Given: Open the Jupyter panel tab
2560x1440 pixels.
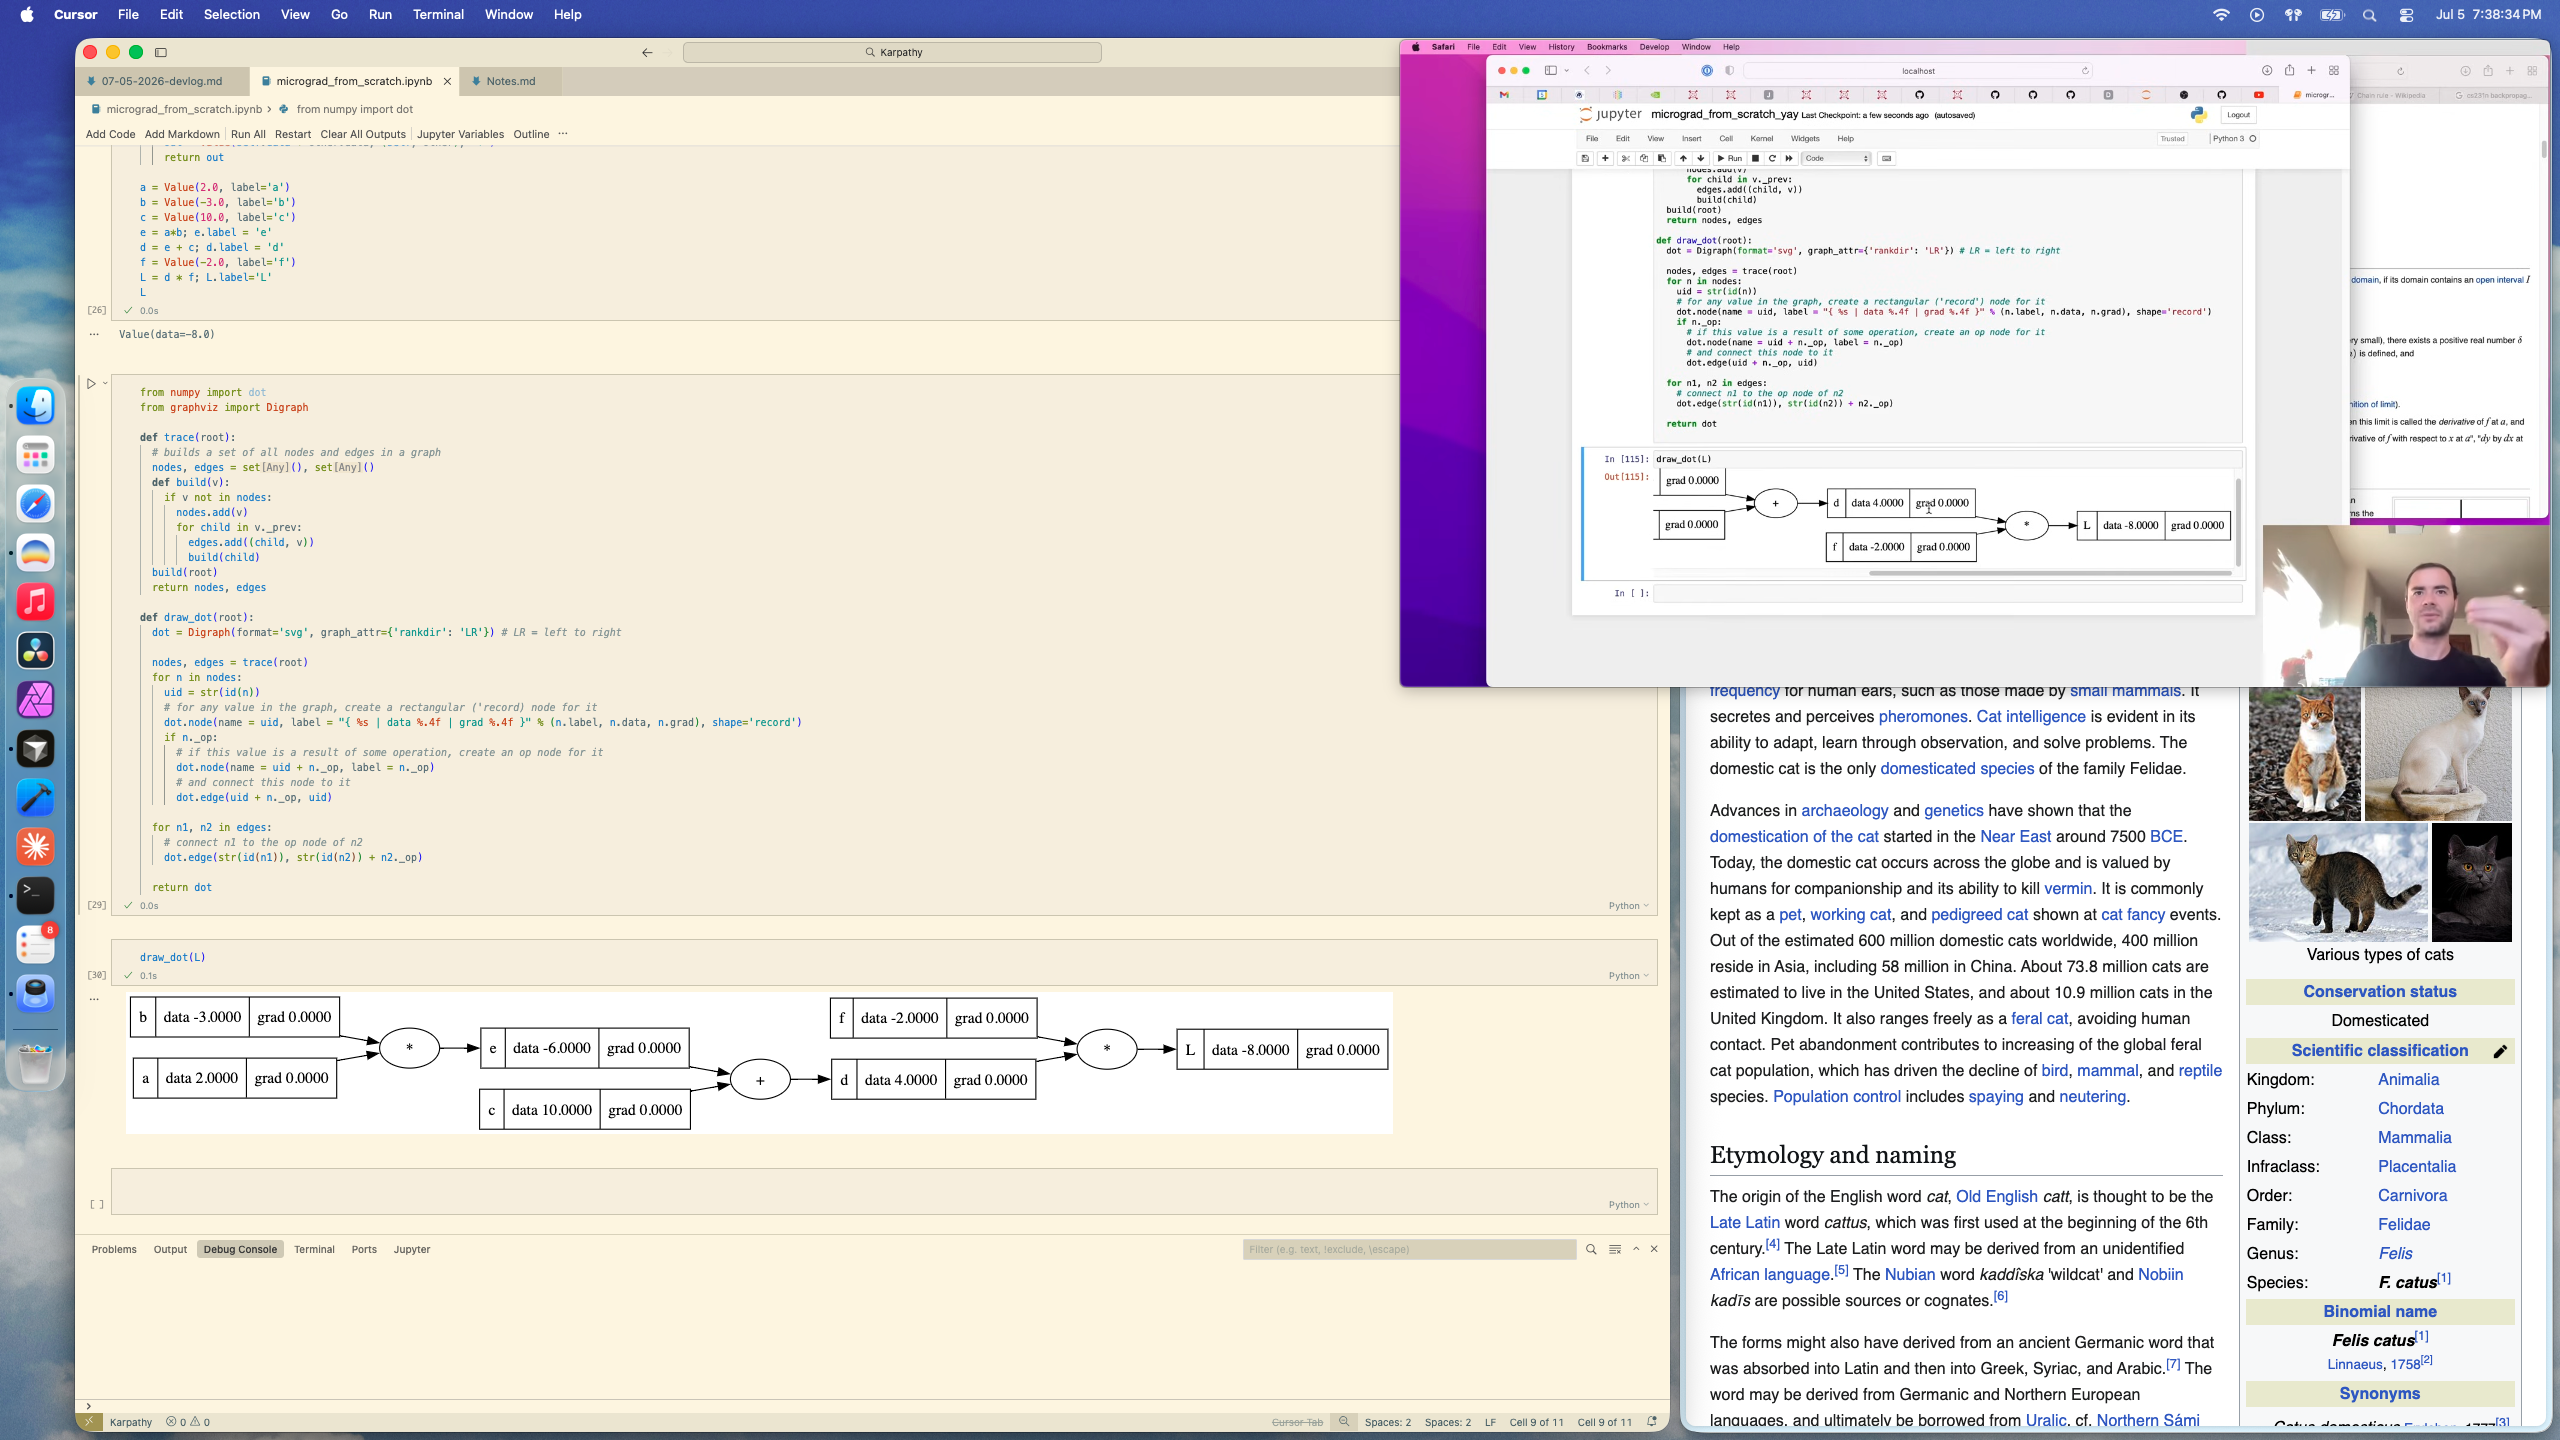Looking at the screenshot, I should (411, 1249).
